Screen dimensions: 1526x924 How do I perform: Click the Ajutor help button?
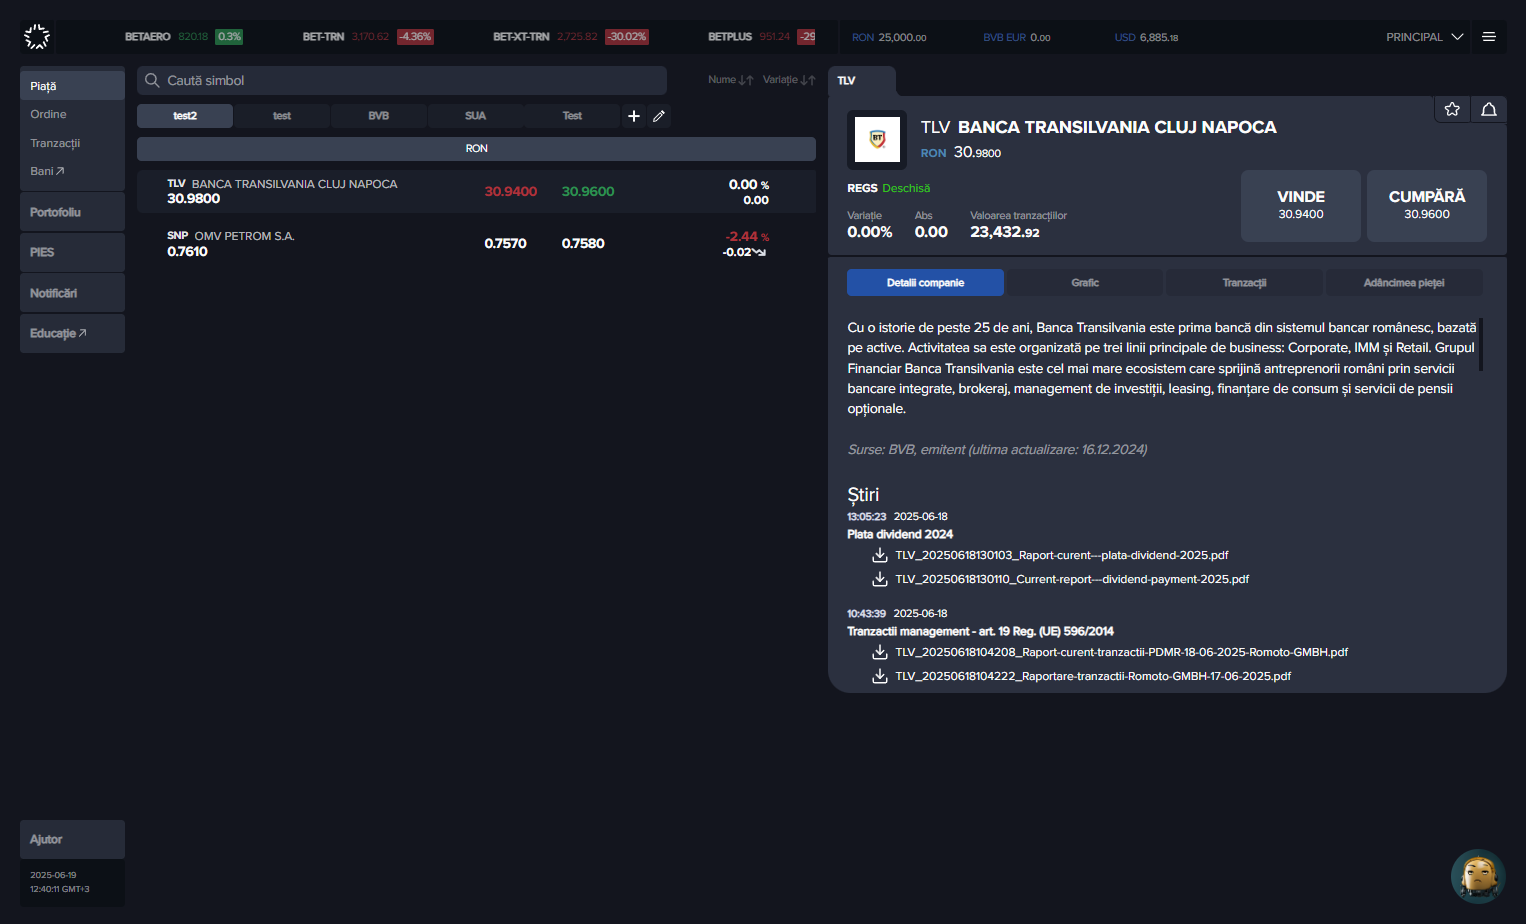click(x=72, y=839)
